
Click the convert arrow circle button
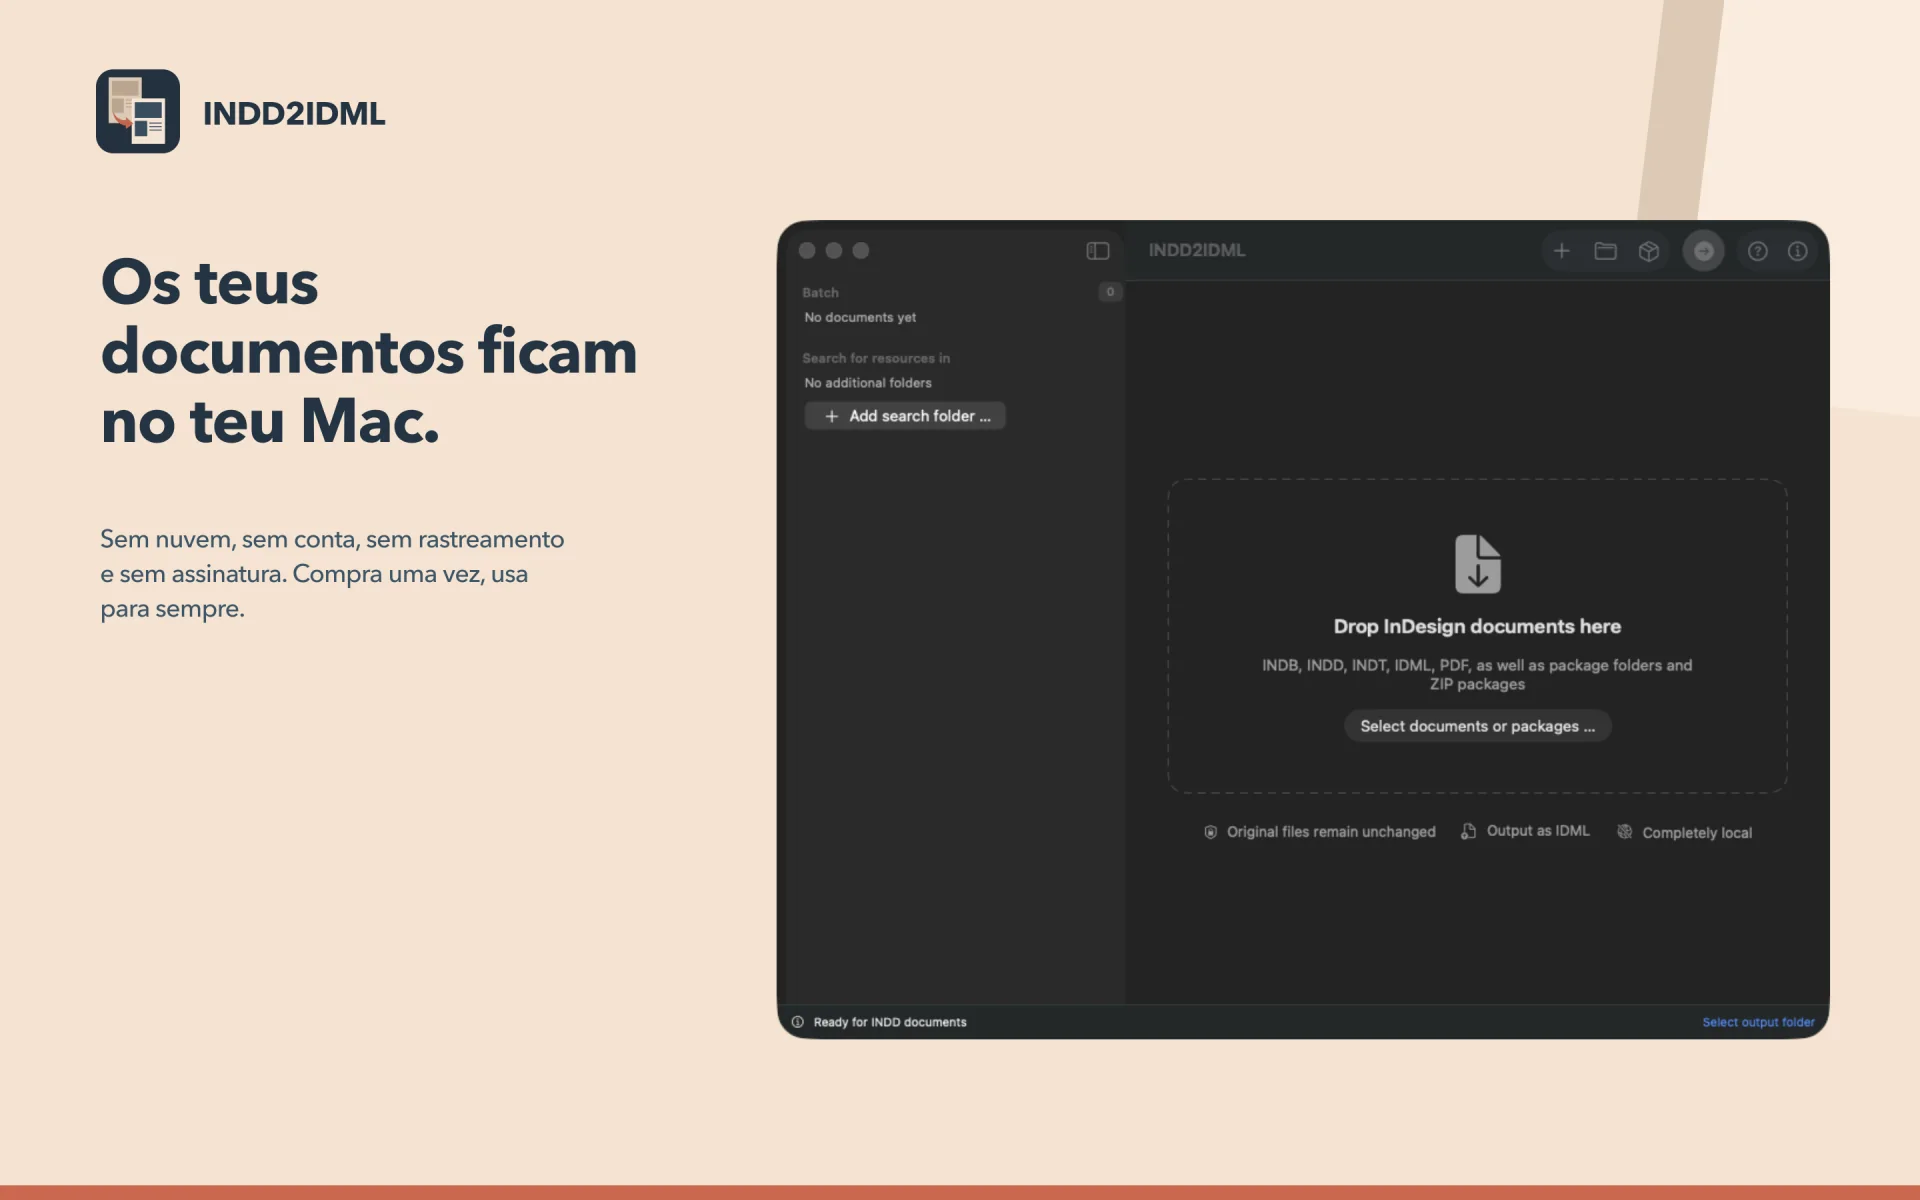1703,251
